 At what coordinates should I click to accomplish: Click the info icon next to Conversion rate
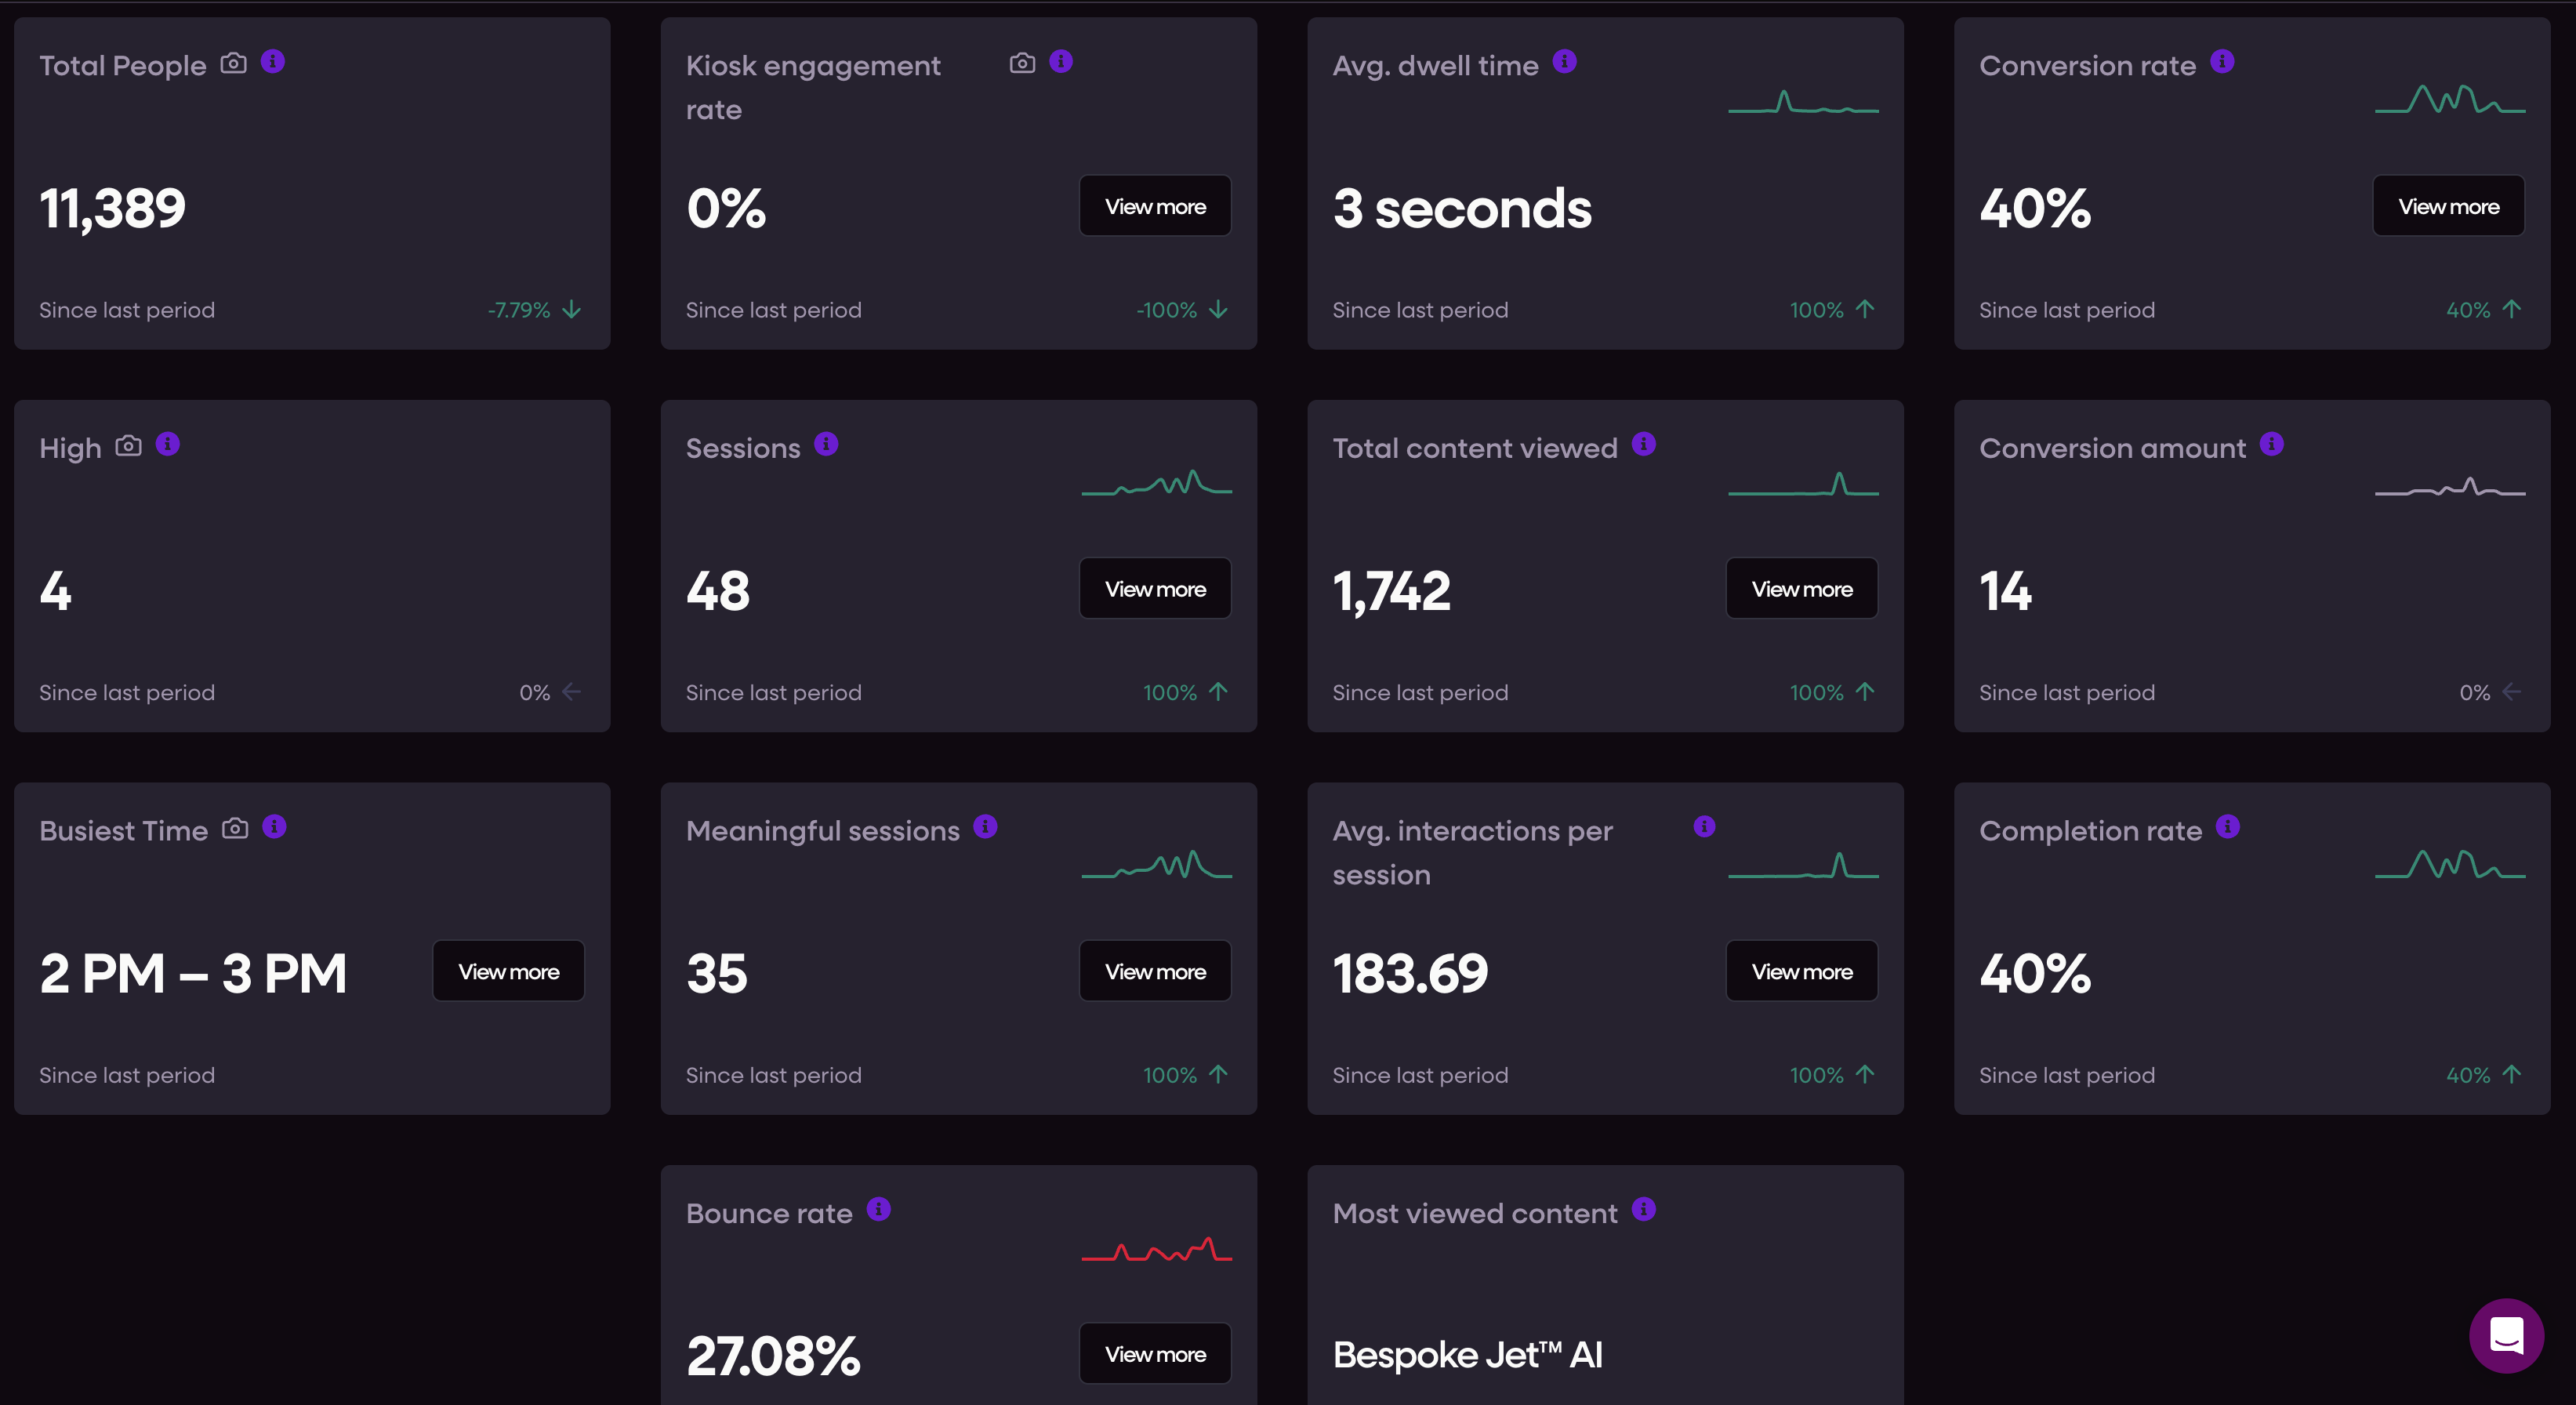click(x=2222, y=62)
